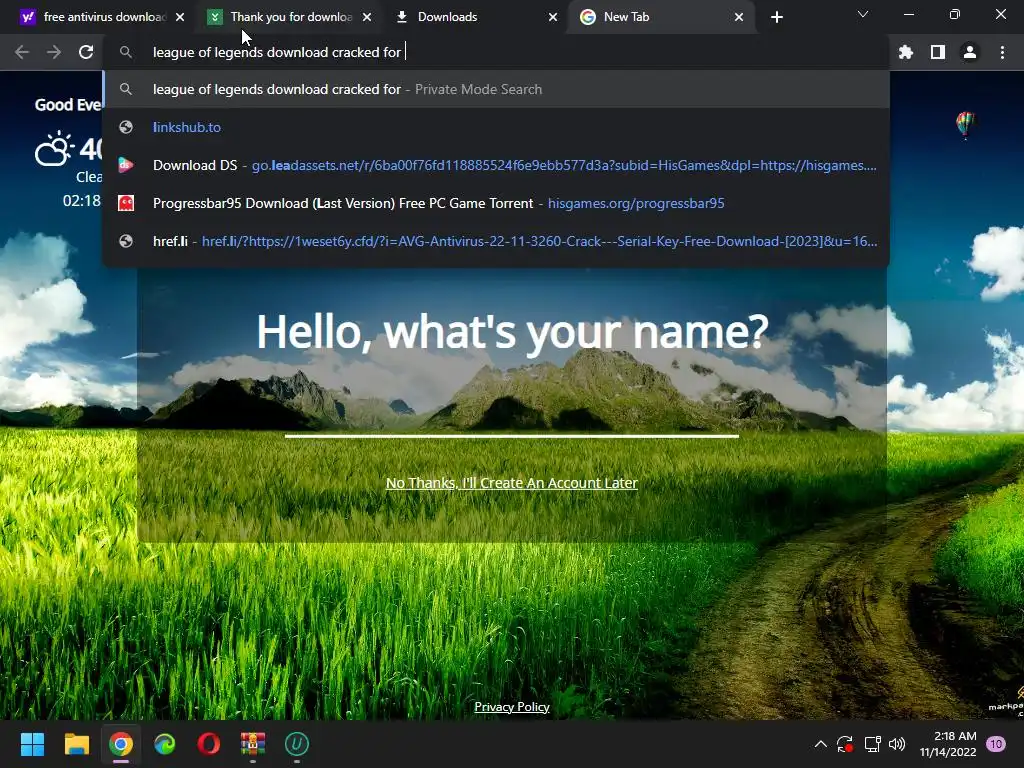Open the network tray icon
The width and height of the screenshot is (1024, 768).
pos(872,744)
